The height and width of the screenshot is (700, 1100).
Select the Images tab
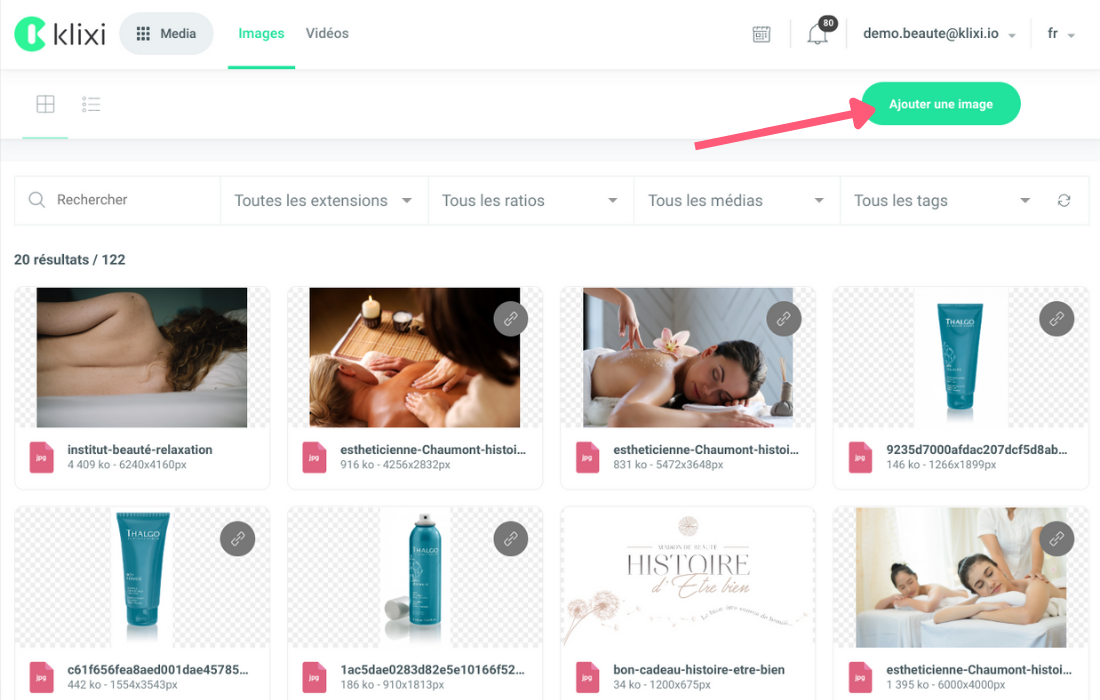[x=261, y=33]
